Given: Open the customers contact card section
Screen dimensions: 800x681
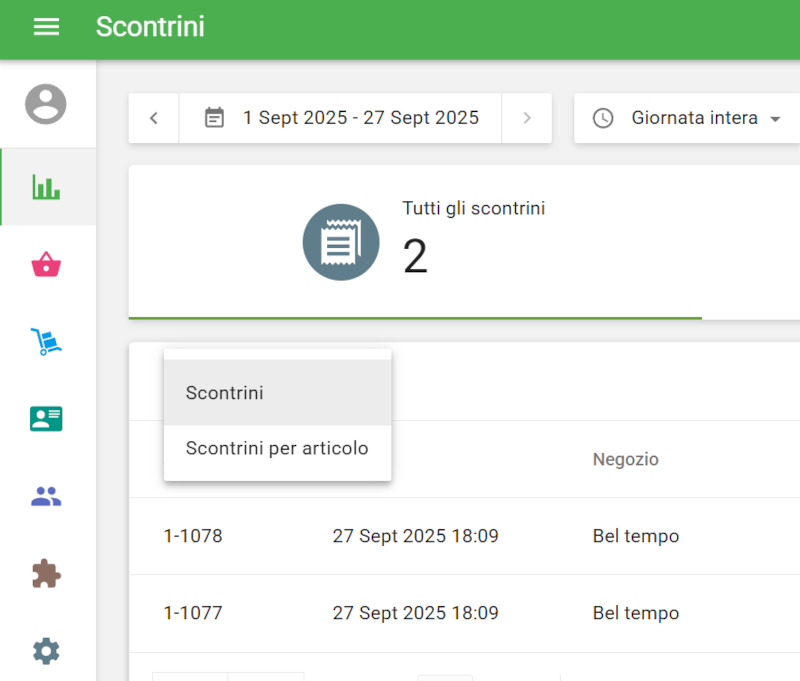Looking at the screenshot, I should 47,418.
